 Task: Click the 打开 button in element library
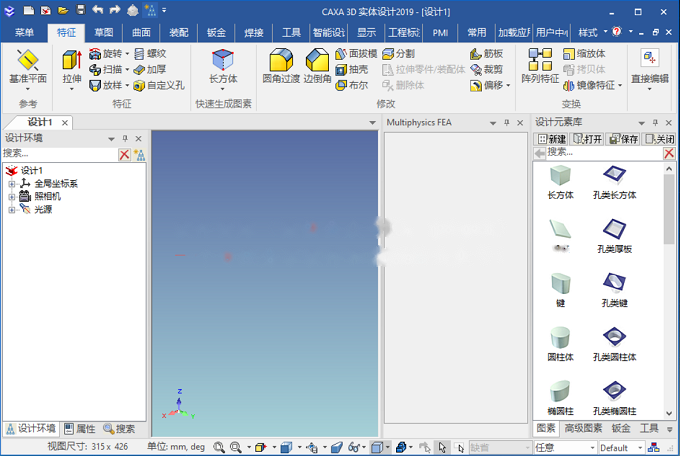587,139
